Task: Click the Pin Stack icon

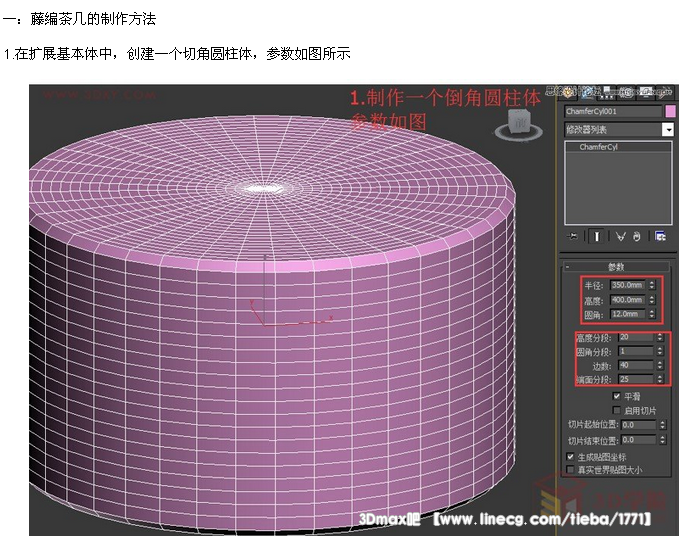Action: [574, 236]
